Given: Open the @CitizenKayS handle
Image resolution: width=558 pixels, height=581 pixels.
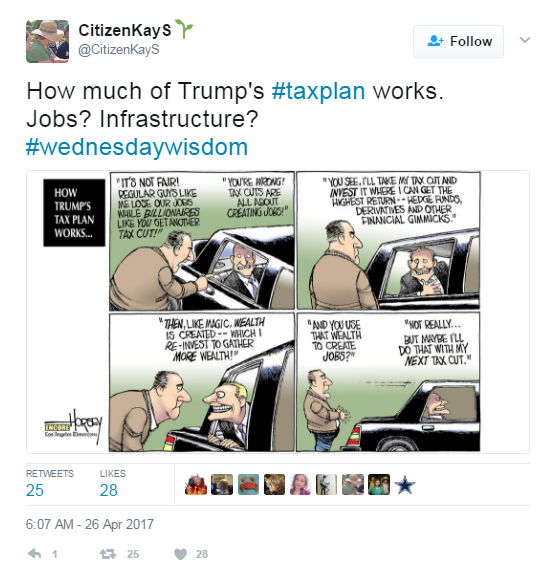Looking at the screenshot, I should coord(119,50).
